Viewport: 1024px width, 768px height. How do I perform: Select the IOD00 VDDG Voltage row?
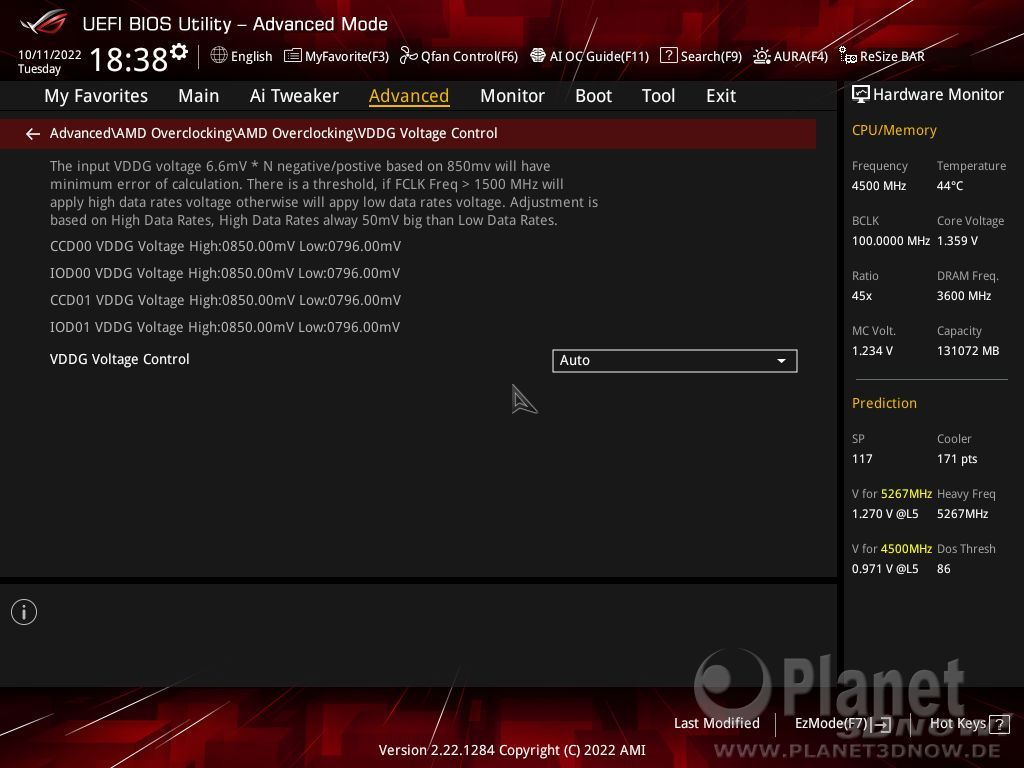click(225, 273)
